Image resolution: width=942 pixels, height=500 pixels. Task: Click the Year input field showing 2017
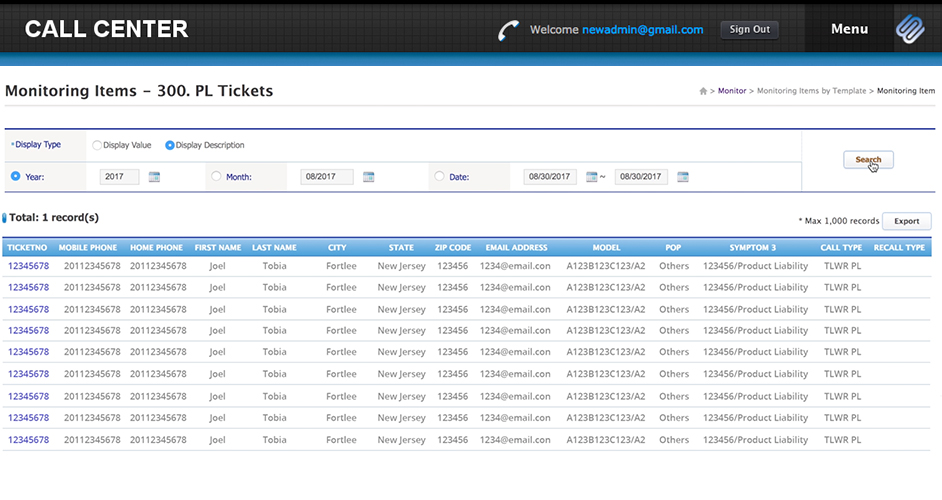click(x=119, y=177)
